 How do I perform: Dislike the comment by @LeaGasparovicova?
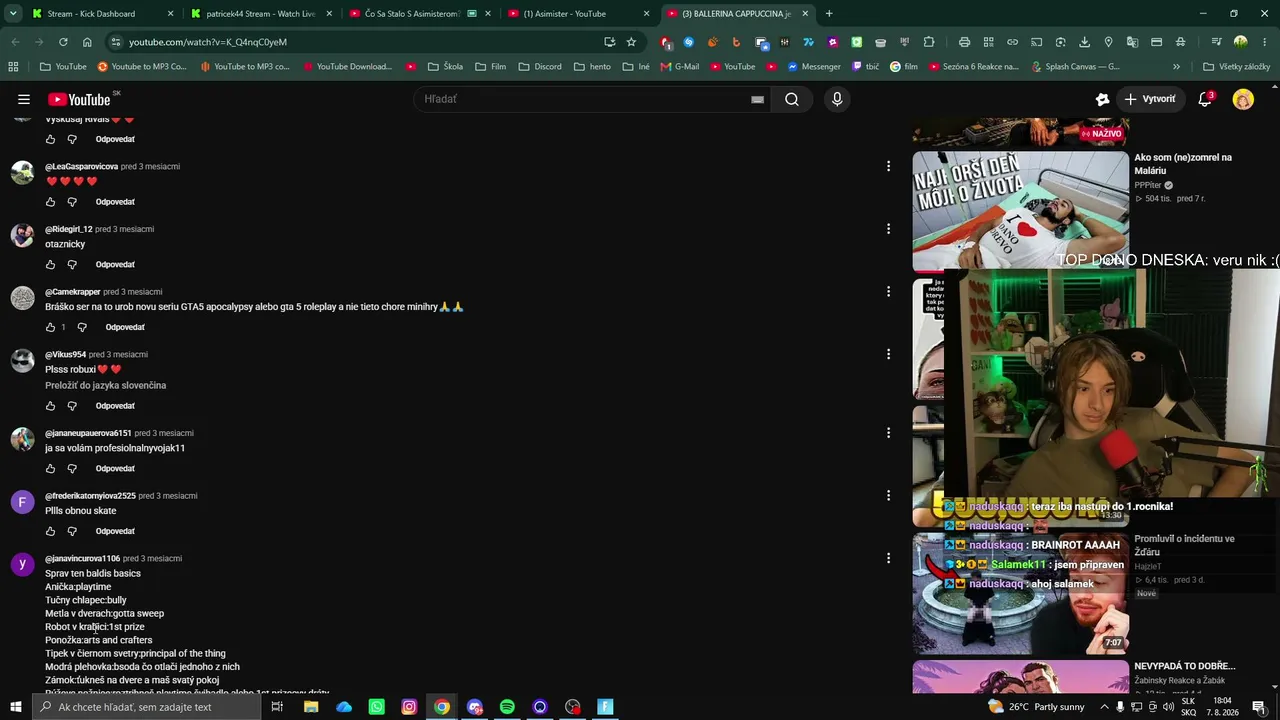click(72, 202)
